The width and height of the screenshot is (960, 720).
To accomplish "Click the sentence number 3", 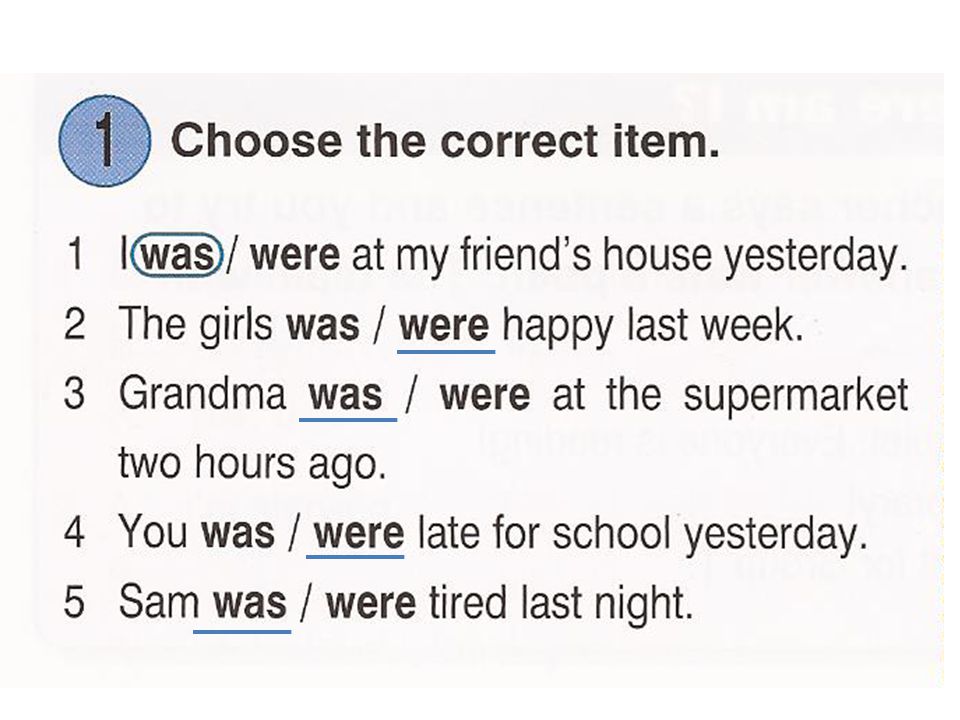I will 74,394.
